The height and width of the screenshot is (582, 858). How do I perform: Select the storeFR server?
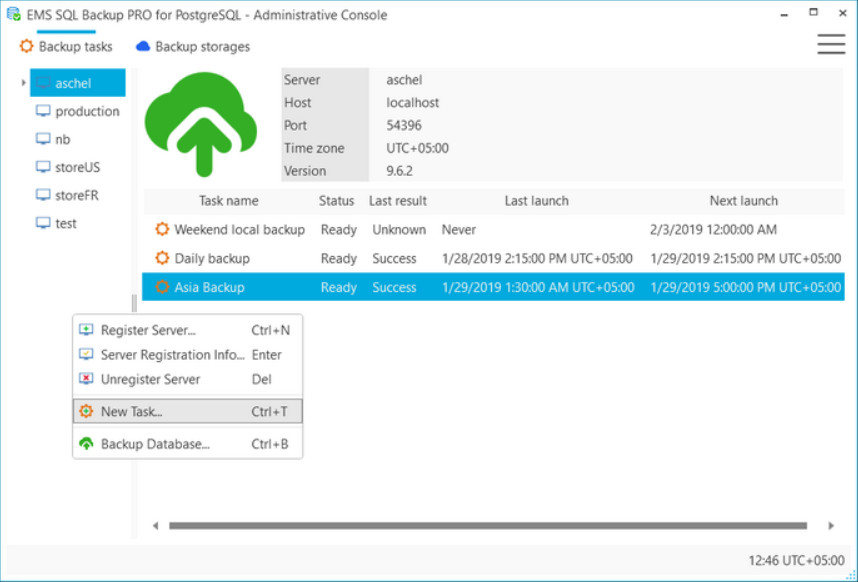pos(67,195)
